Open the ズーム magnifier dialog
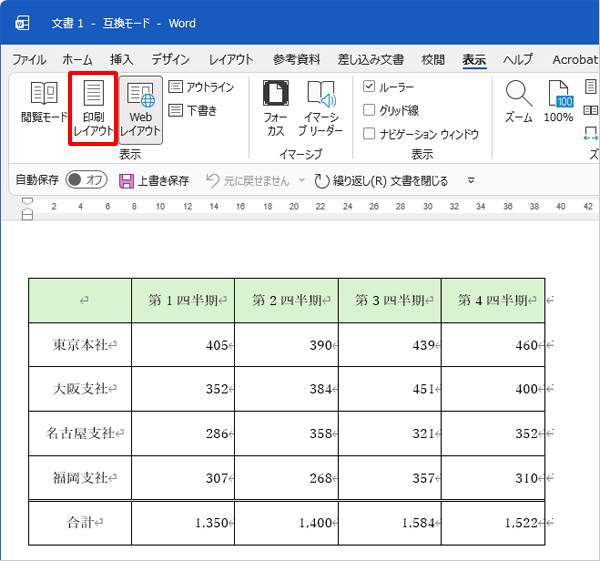600x561 pixels. (518, 101)
